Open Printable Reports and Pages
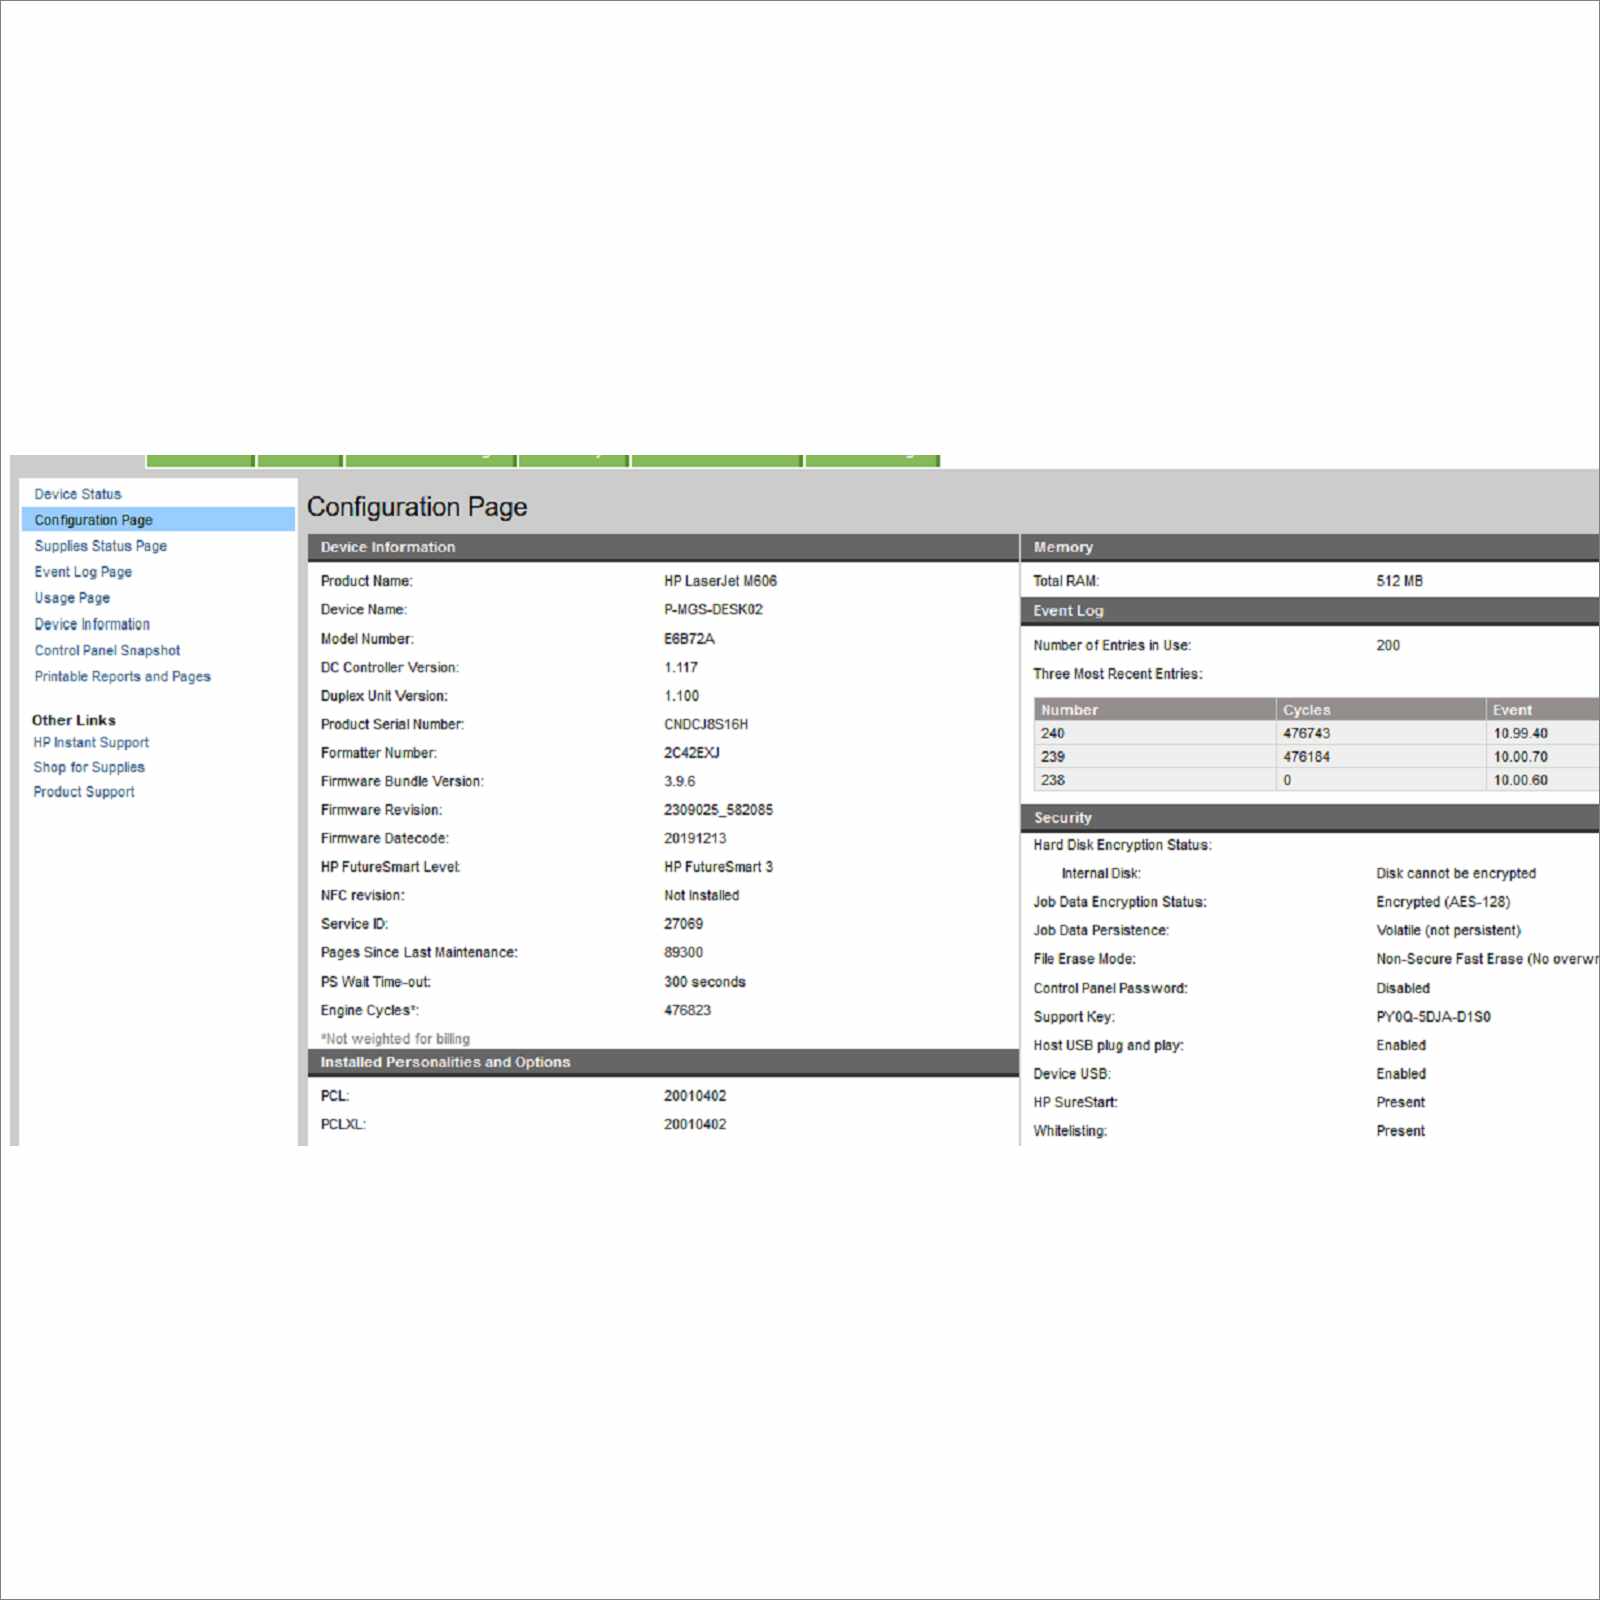Screen dimensions: 1600x1600 [x=123, y=676]
